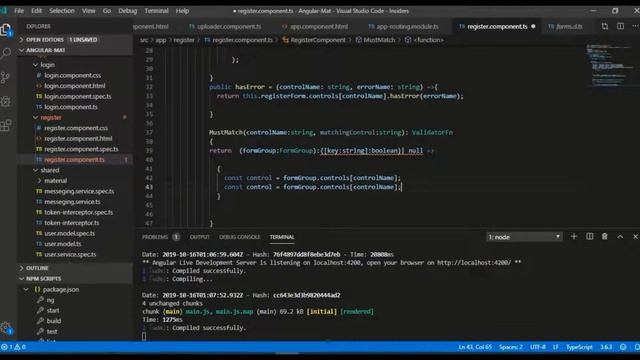This screenshot has width=640, height=360.
Task: Collapse the shared folder
Action: point(49,170)
